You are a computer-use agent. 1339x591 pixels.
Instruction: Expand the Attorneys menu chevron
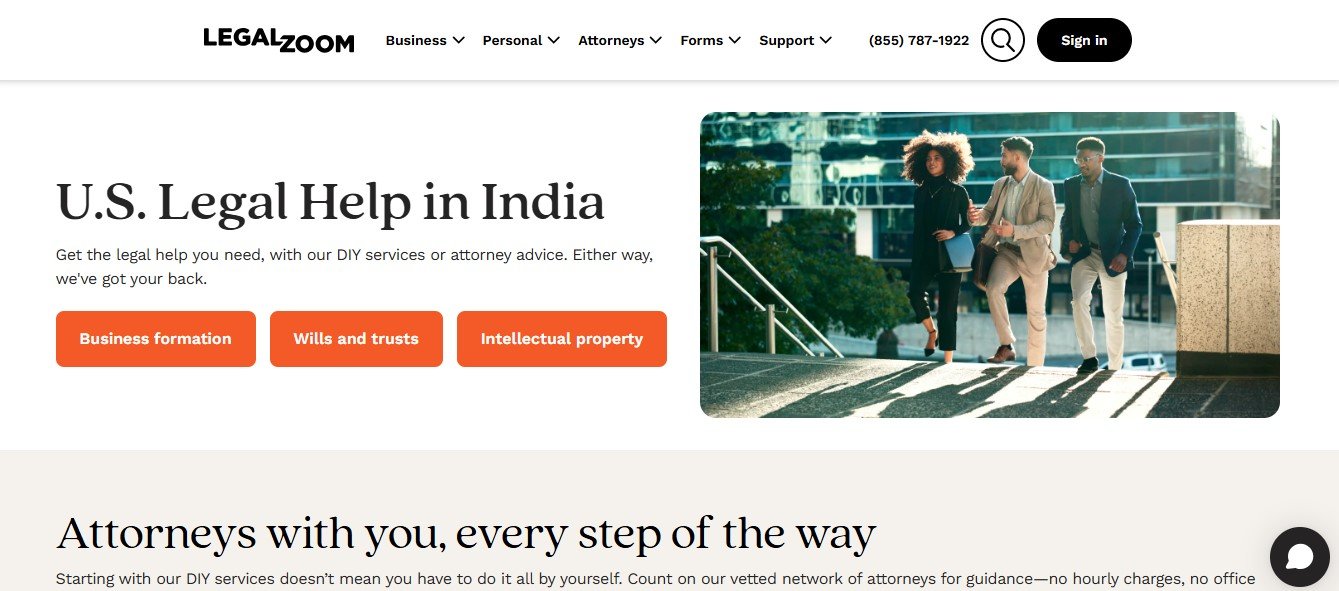point(656,40)
